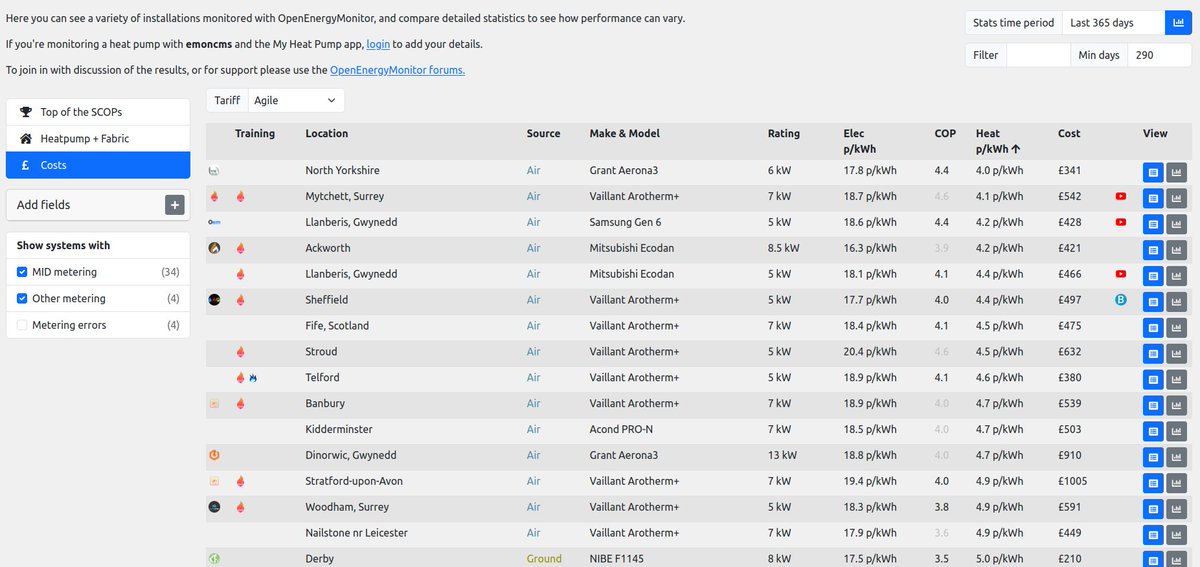Click the YouTube icon in the £466 cost row
1200x567 pixels.
[x=1121, y=274]
